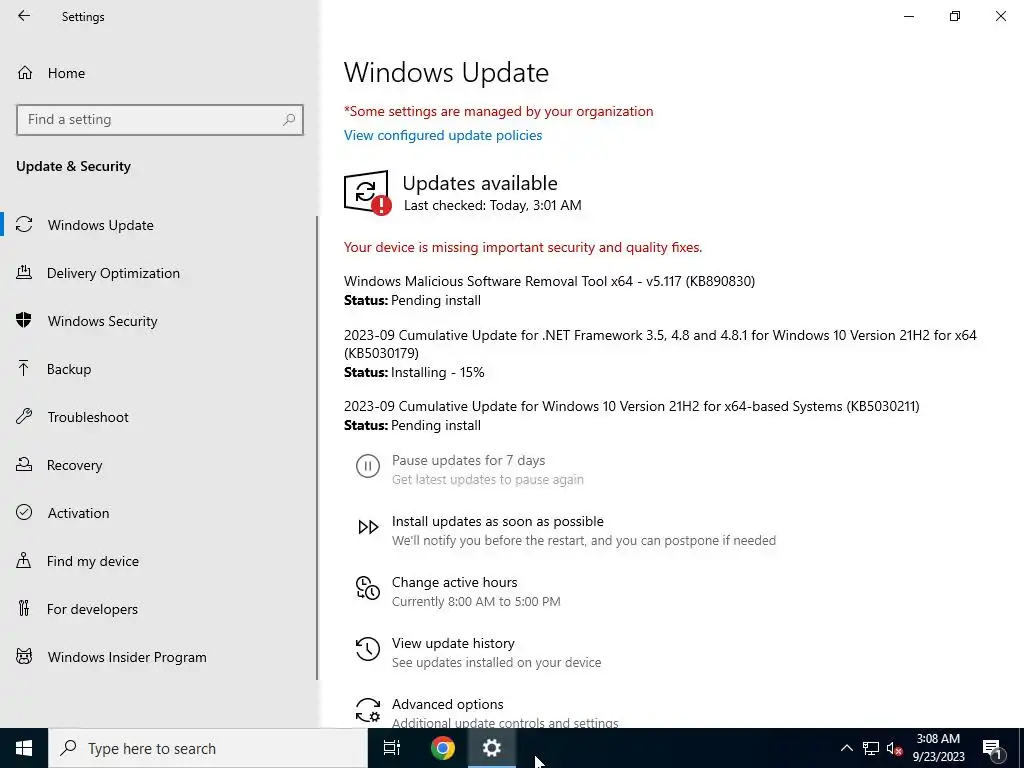Launch Google Chrome from the taskbar
The height and width of the screenshot is (768, 1024).
[x=443, y=748]
